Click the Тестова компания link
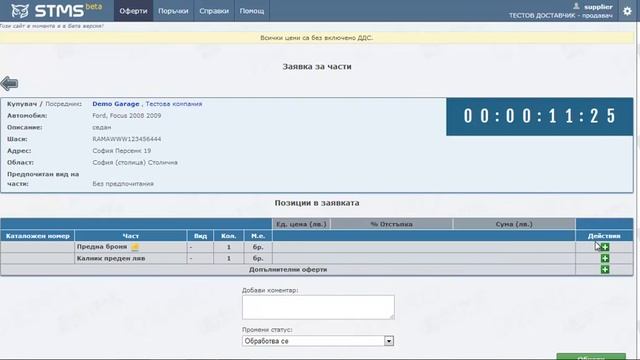 coord(174,104)
